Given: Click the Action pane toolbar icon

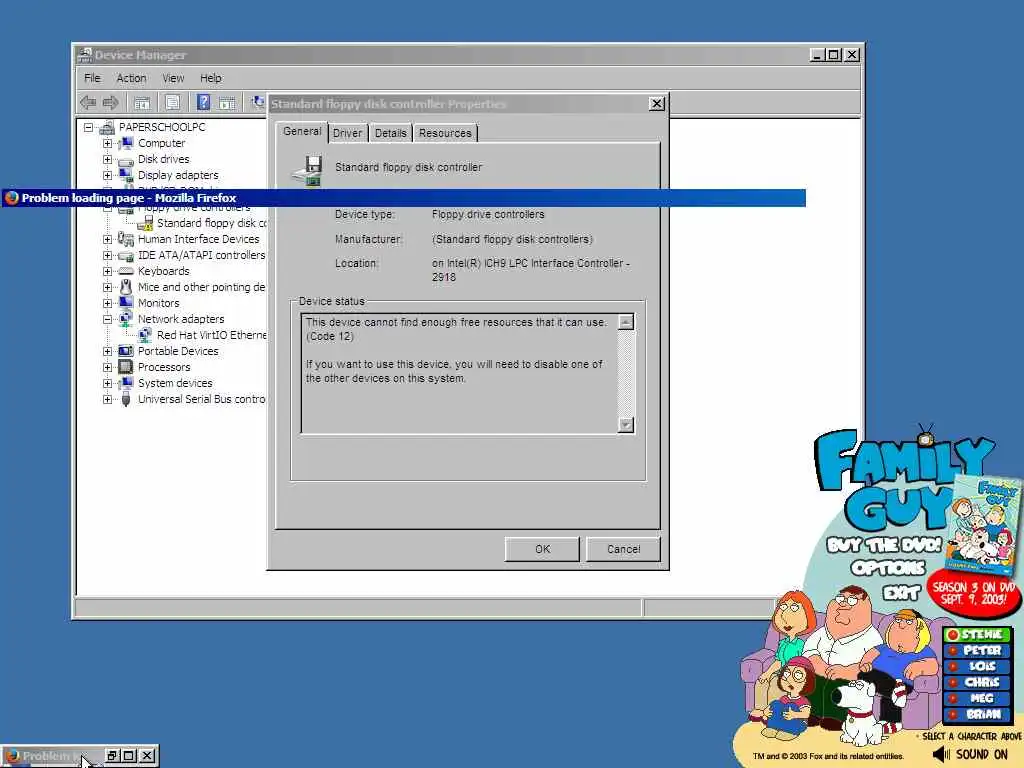Looking at the screenshot, I should (x=227, y=103).
